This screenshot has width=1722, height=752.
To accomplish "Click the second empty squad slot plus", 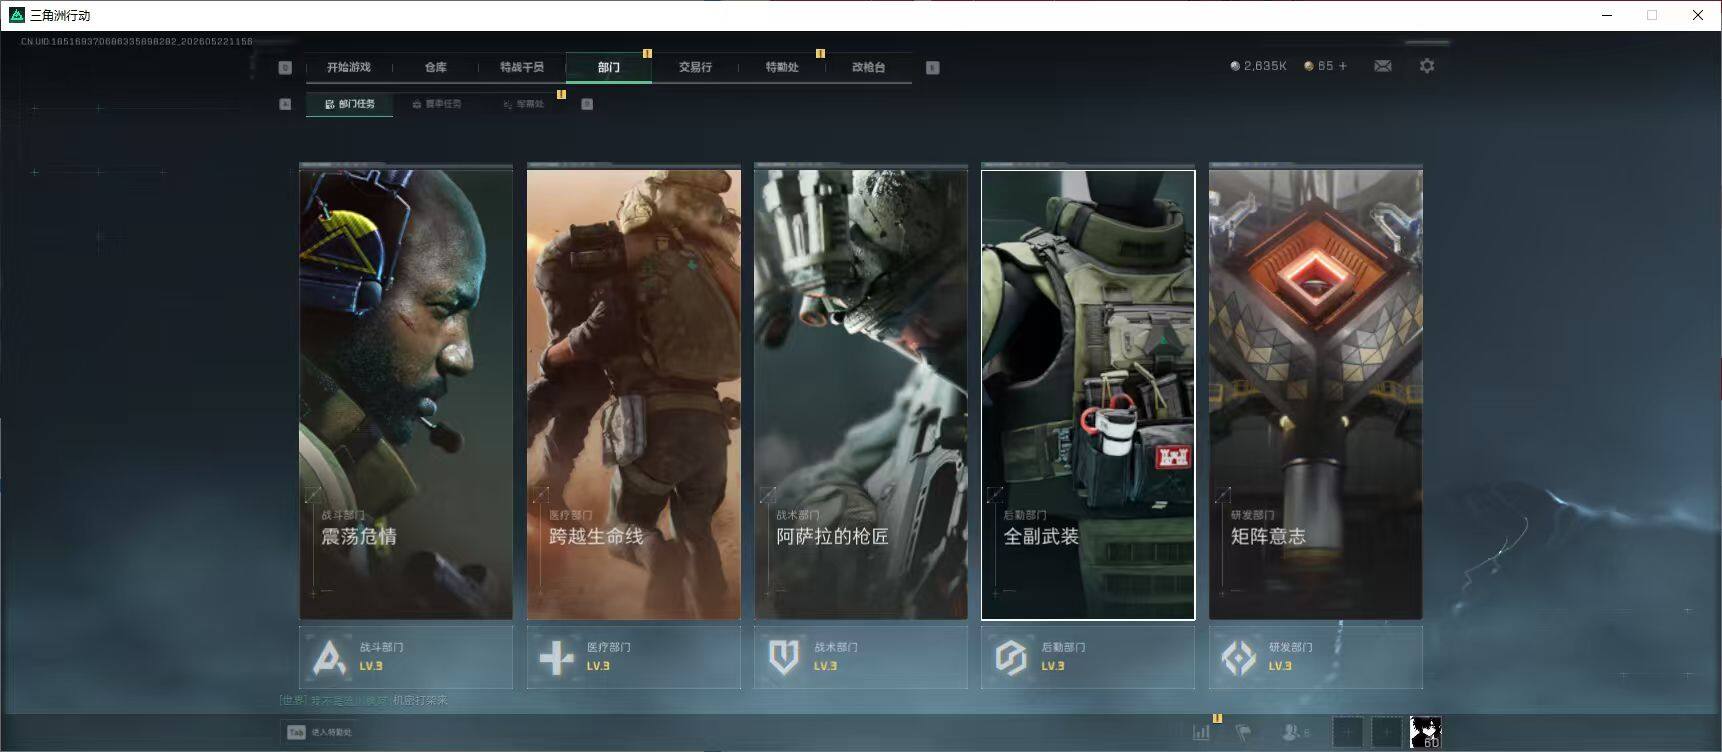I will 1386,732.
